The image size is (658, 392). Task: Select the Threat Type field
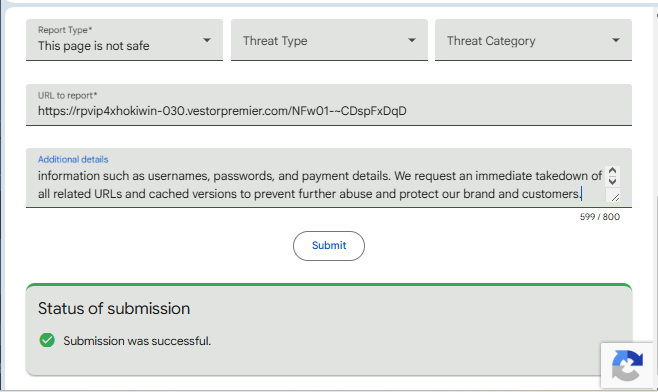click(329, 40)
